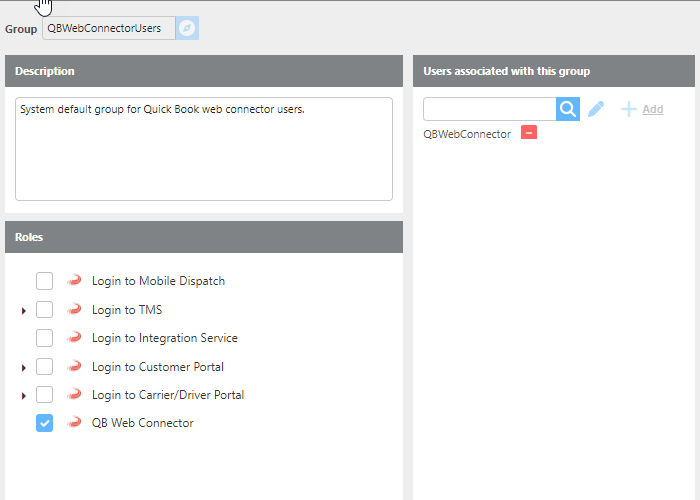The width and height of the screenshot is (700, 500).
Task: Click the pencil edit icon next to search
Action: point(596,109)
